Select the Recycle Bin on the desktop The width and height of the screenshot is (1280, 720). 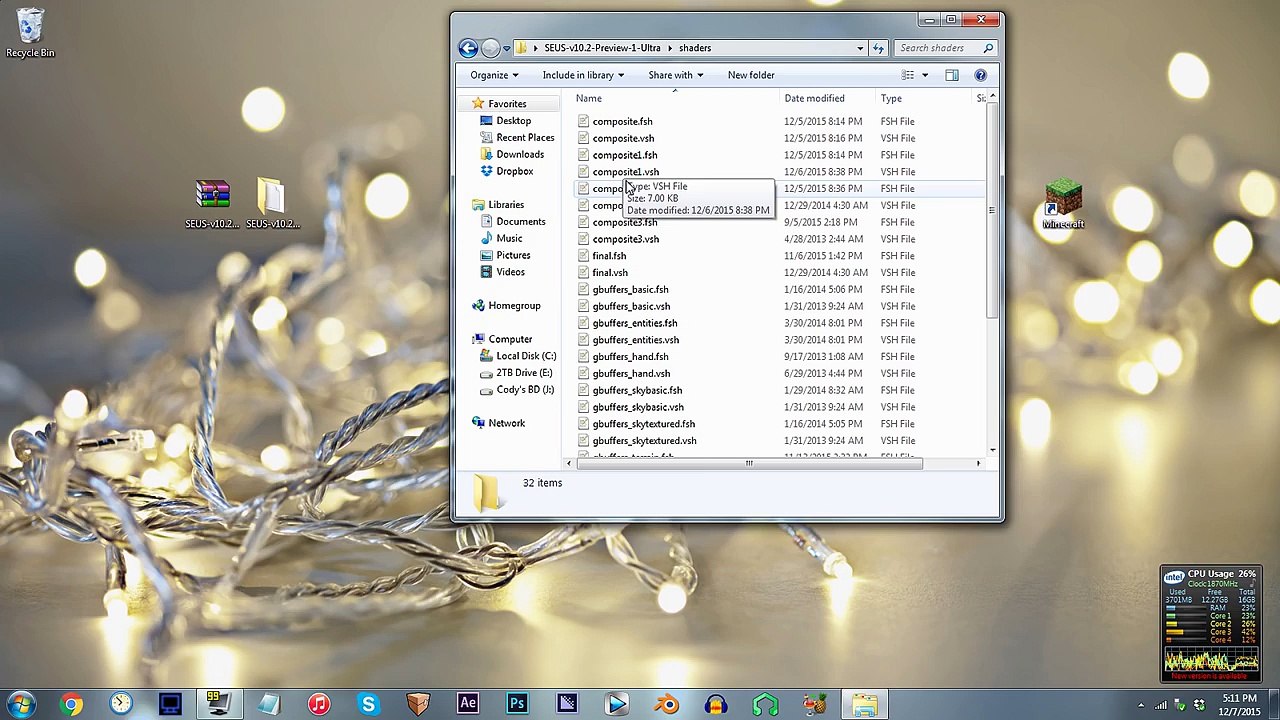coord(30,32)
